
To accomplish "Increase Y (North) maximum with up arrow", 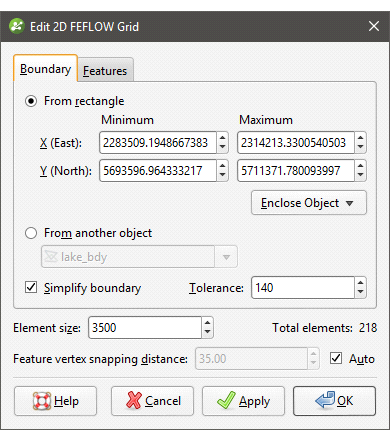I will click(360, 166).
